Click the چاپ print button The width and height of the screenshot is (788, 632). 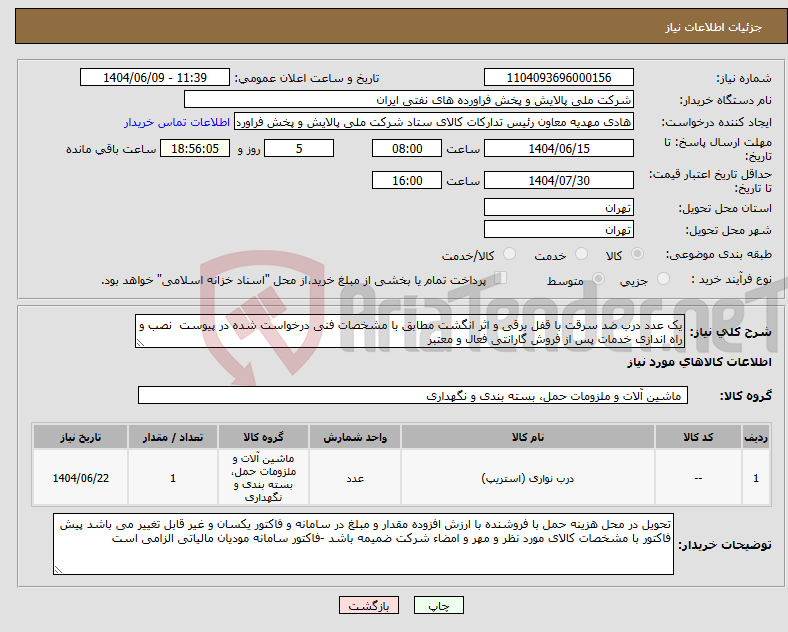[438, 605]
